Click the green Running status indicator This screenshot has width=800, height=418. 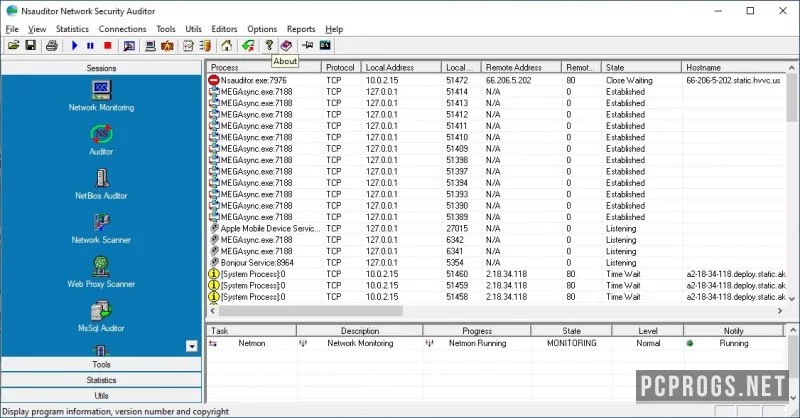click(x=690, y=343)
